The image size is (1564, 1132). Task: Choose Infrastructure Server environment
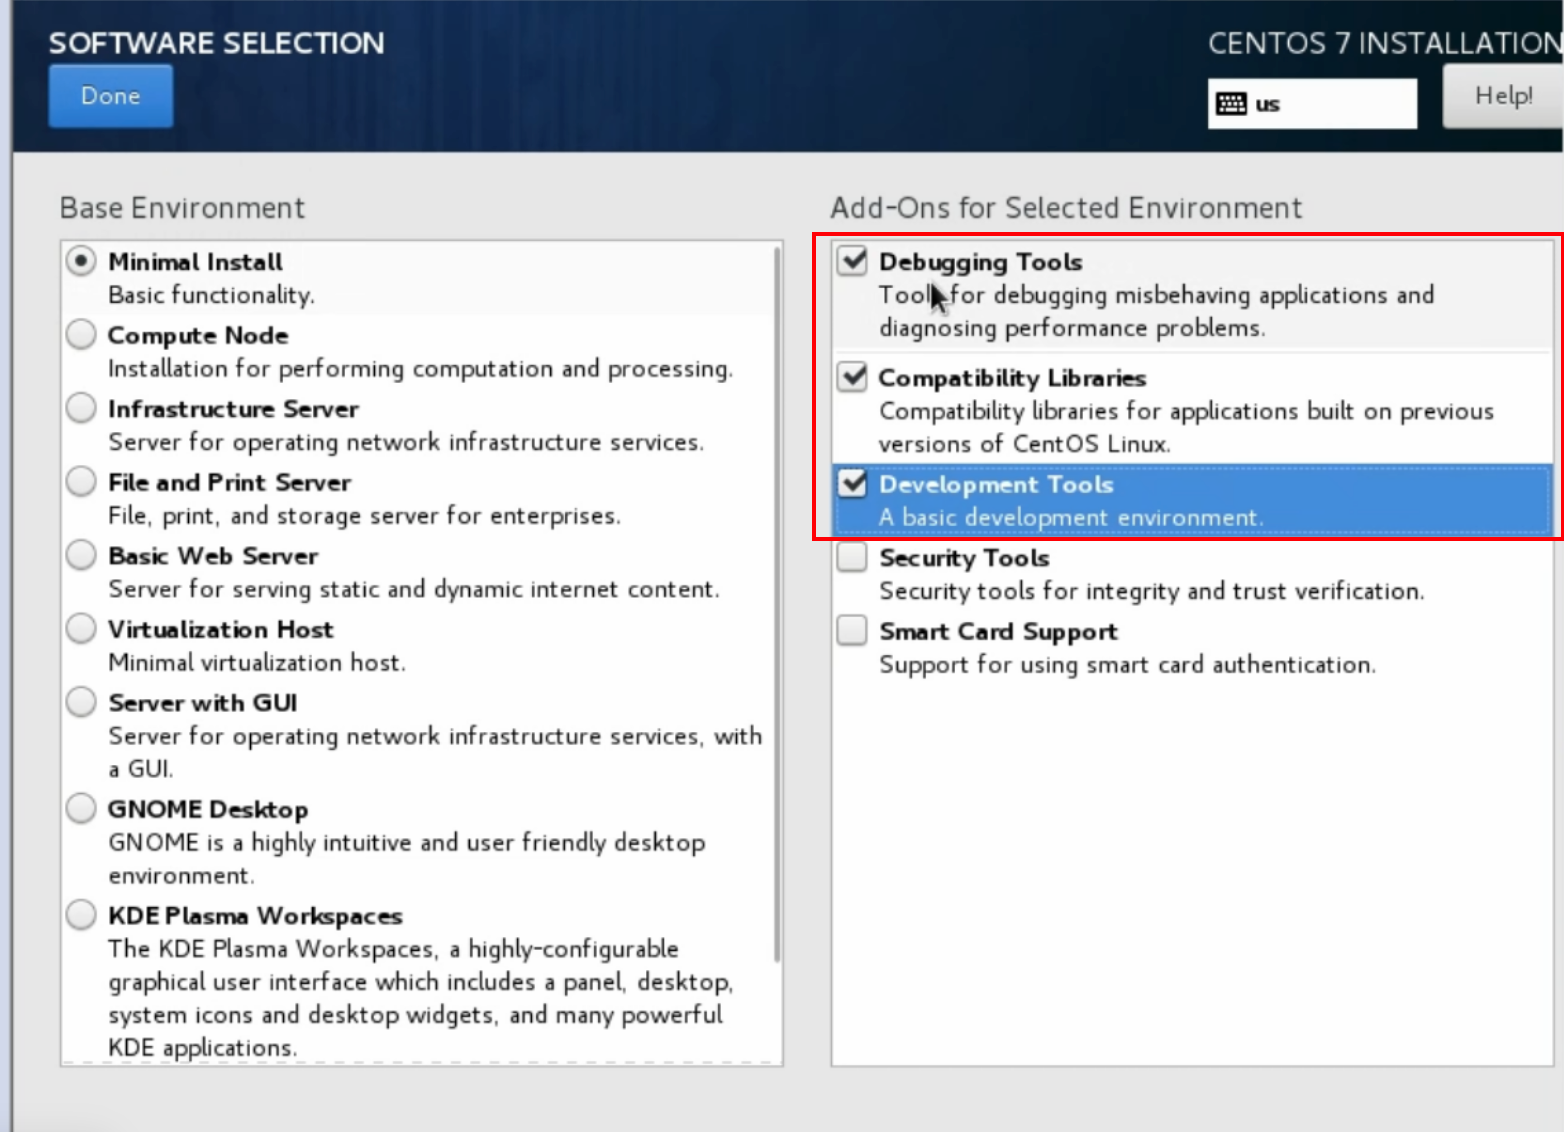(81, 408)
